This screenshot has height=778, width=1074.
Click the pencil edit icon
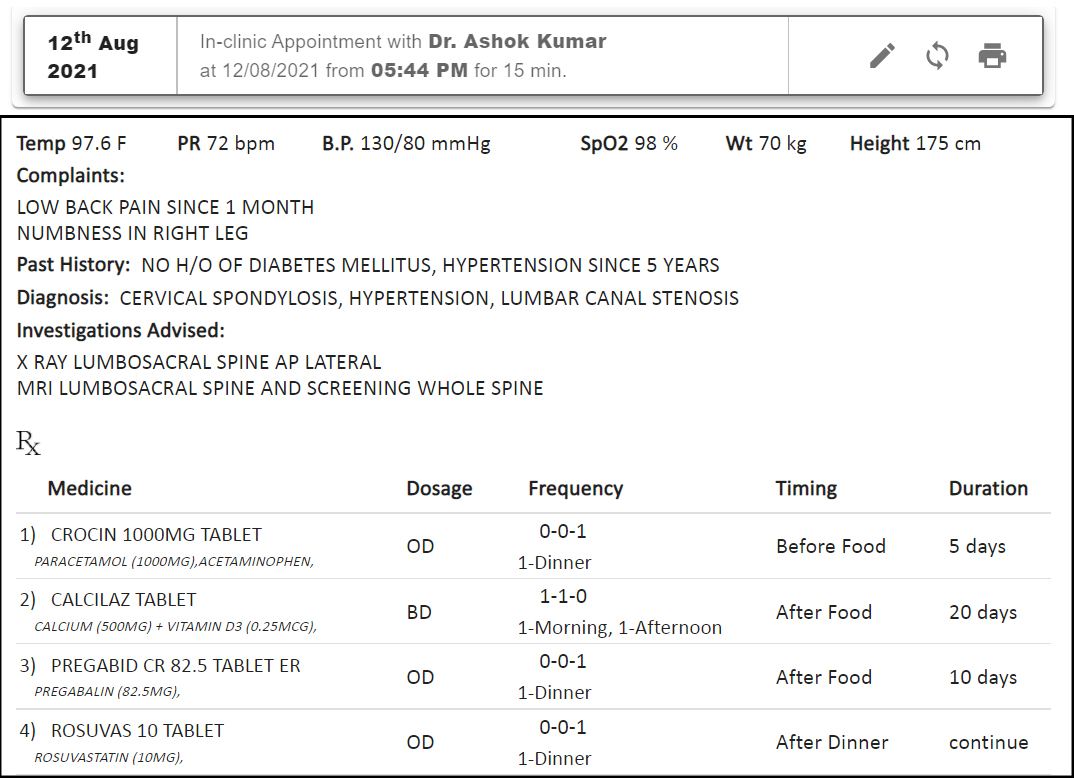click(882, 56)
